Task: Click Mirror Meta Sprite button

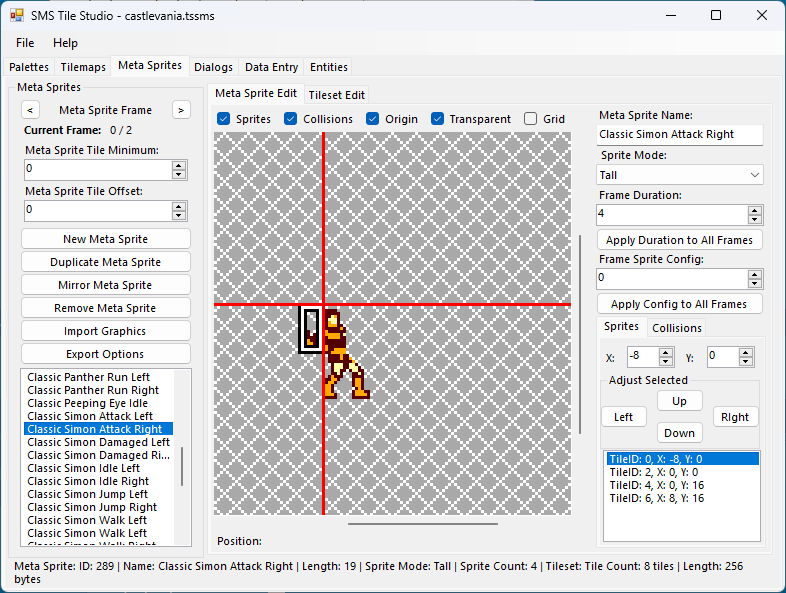Action: coord(106,285)
